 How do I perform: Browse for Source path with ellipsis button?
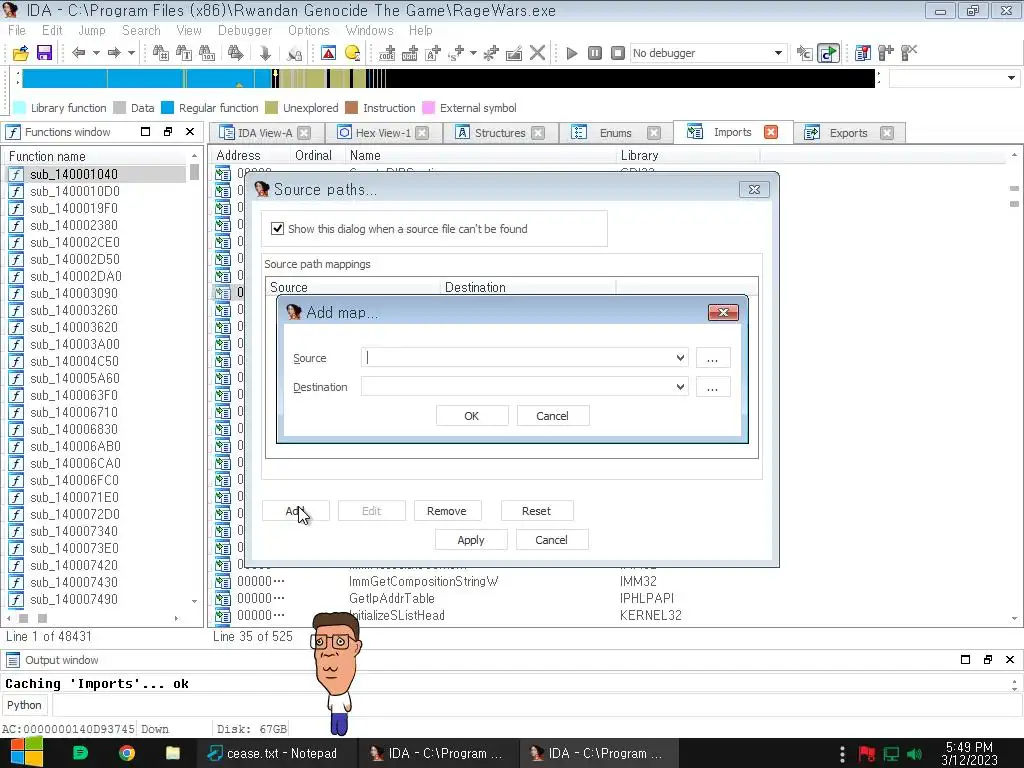(712, 358)
